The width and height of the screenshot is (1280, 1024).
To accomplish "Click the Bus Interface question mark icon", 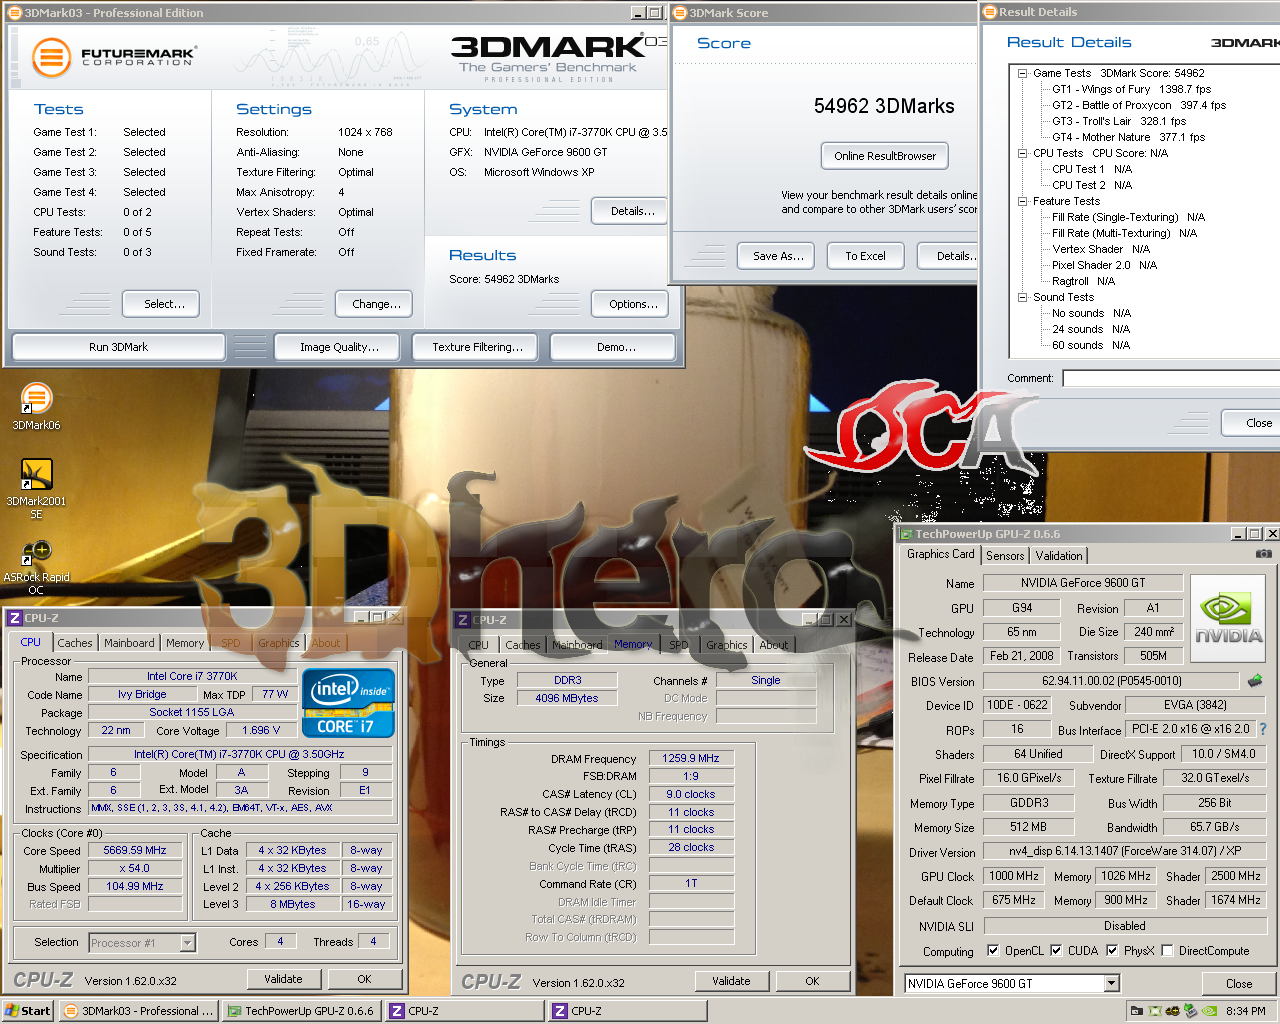I will click(1263, 729).
